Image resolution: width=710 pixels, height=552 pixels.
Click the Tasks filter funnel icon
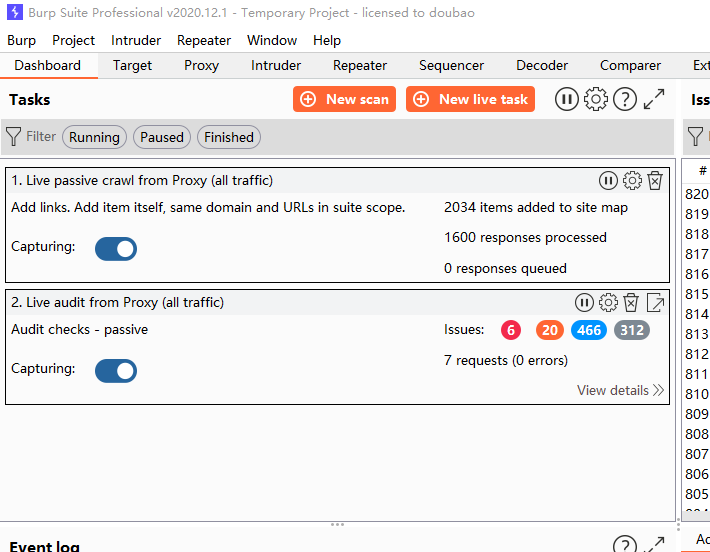pos(14,136)
